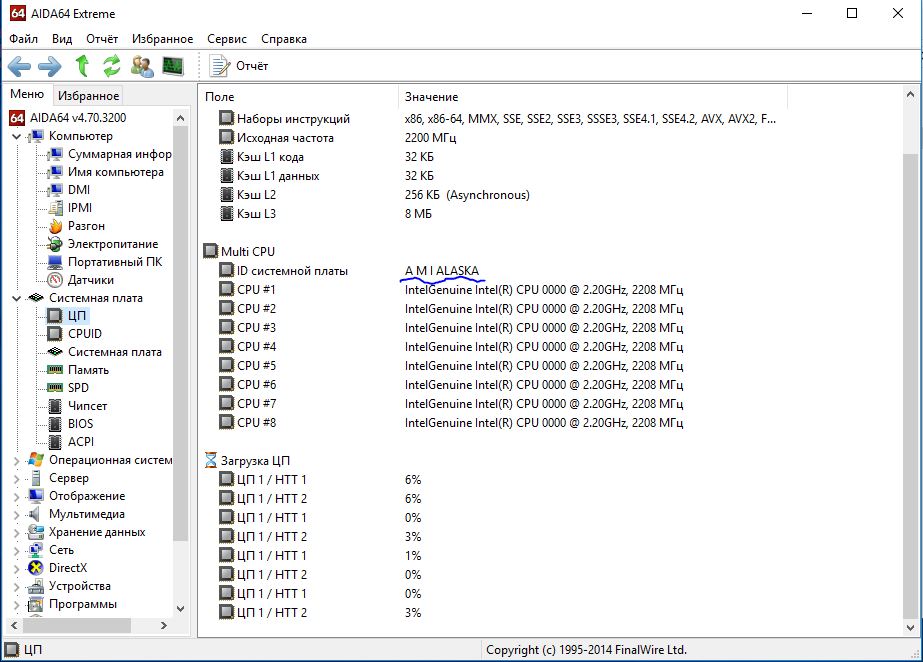Select the Устройства devices icon
Image resolution: width=923 pixels, height=662 pixels.
point(36,586)
